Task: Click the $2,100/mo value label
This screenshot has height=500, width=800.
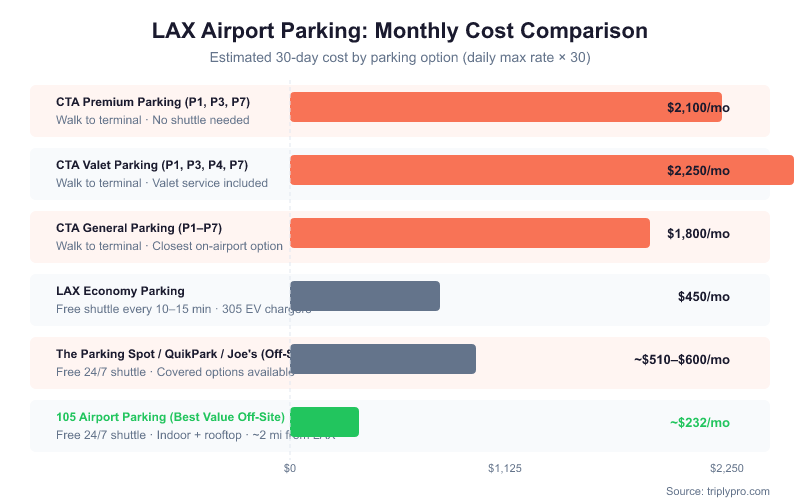Action: pyautogui.click(x=698, y=108)
